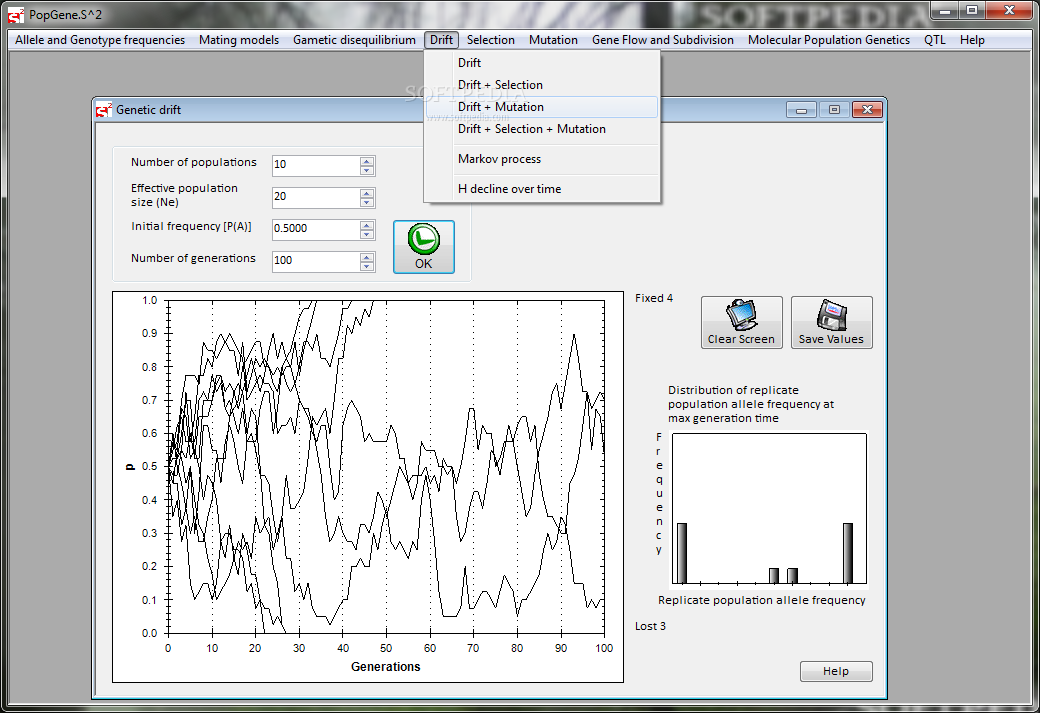Image resolution: width=1040 pixels, height=713 pixels.
Task: Close the Genetic drift window
Action: 867,110
